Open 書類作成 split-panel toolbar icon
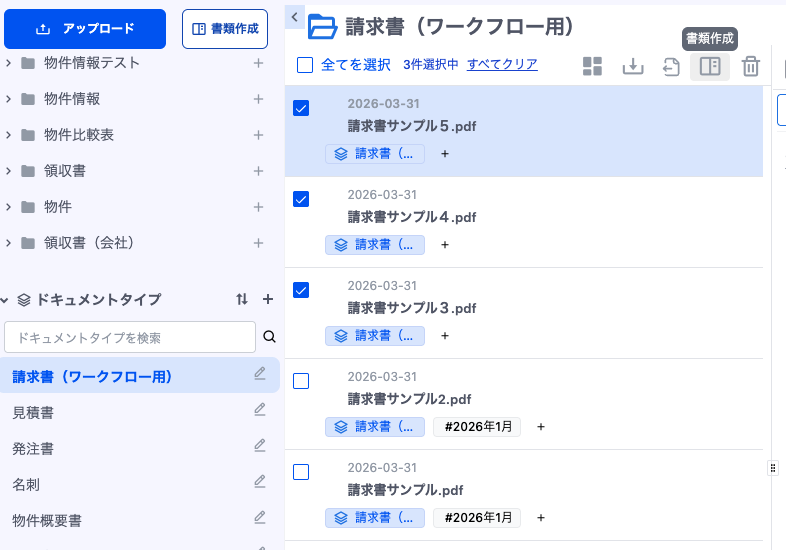 coord(710,66)
